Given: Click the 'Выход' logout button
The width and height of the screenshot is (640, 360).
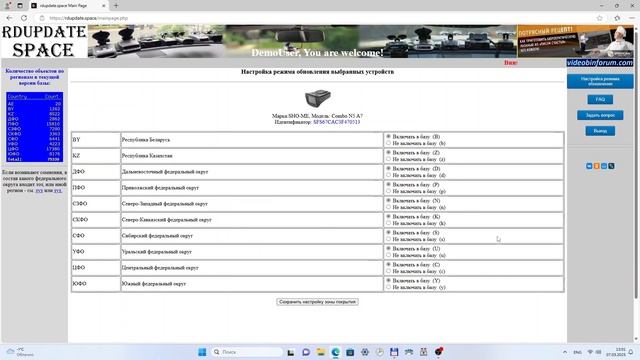Looking at the screenshot, I should click(x=600, y=131).
